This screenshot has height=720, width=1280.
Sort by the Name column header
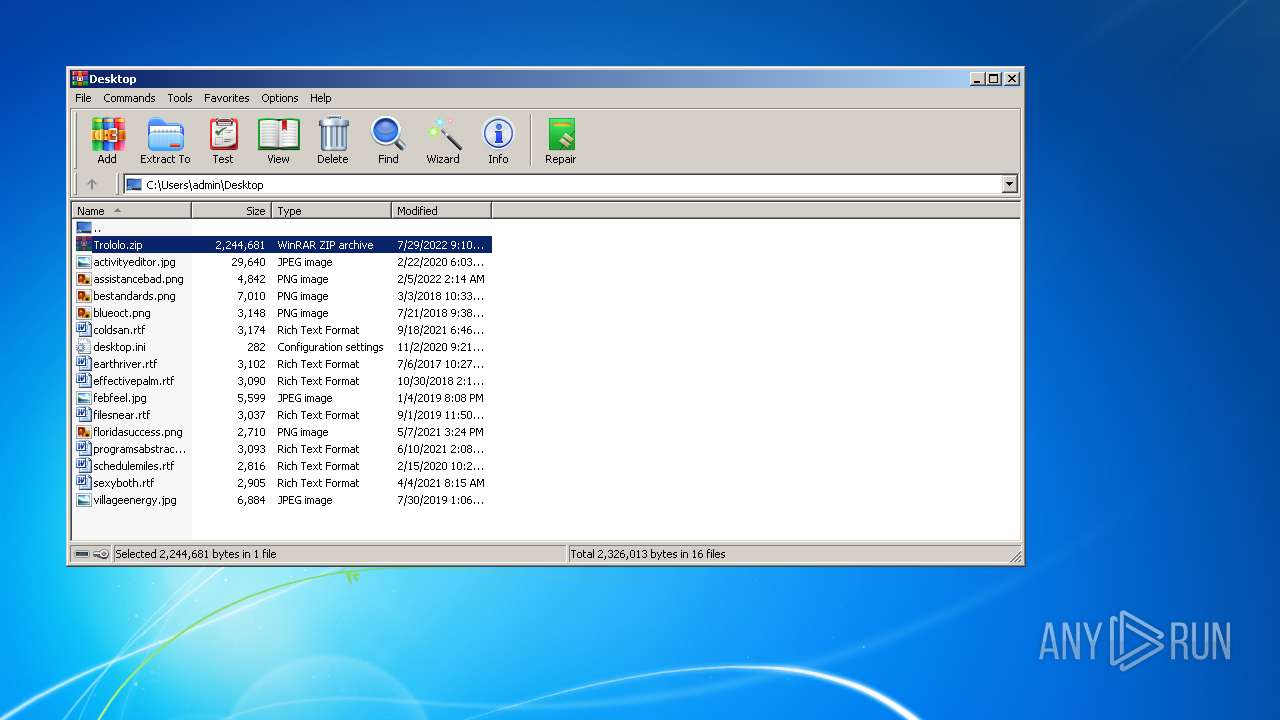[x=131, y=211]
